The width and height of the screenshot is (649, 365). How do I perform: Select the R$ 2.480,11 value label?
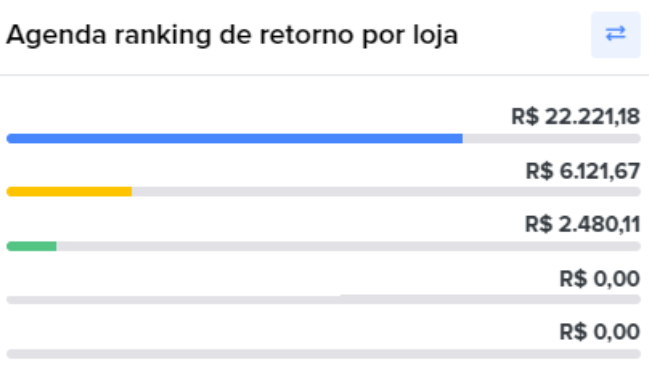click(x=583, y=224)
